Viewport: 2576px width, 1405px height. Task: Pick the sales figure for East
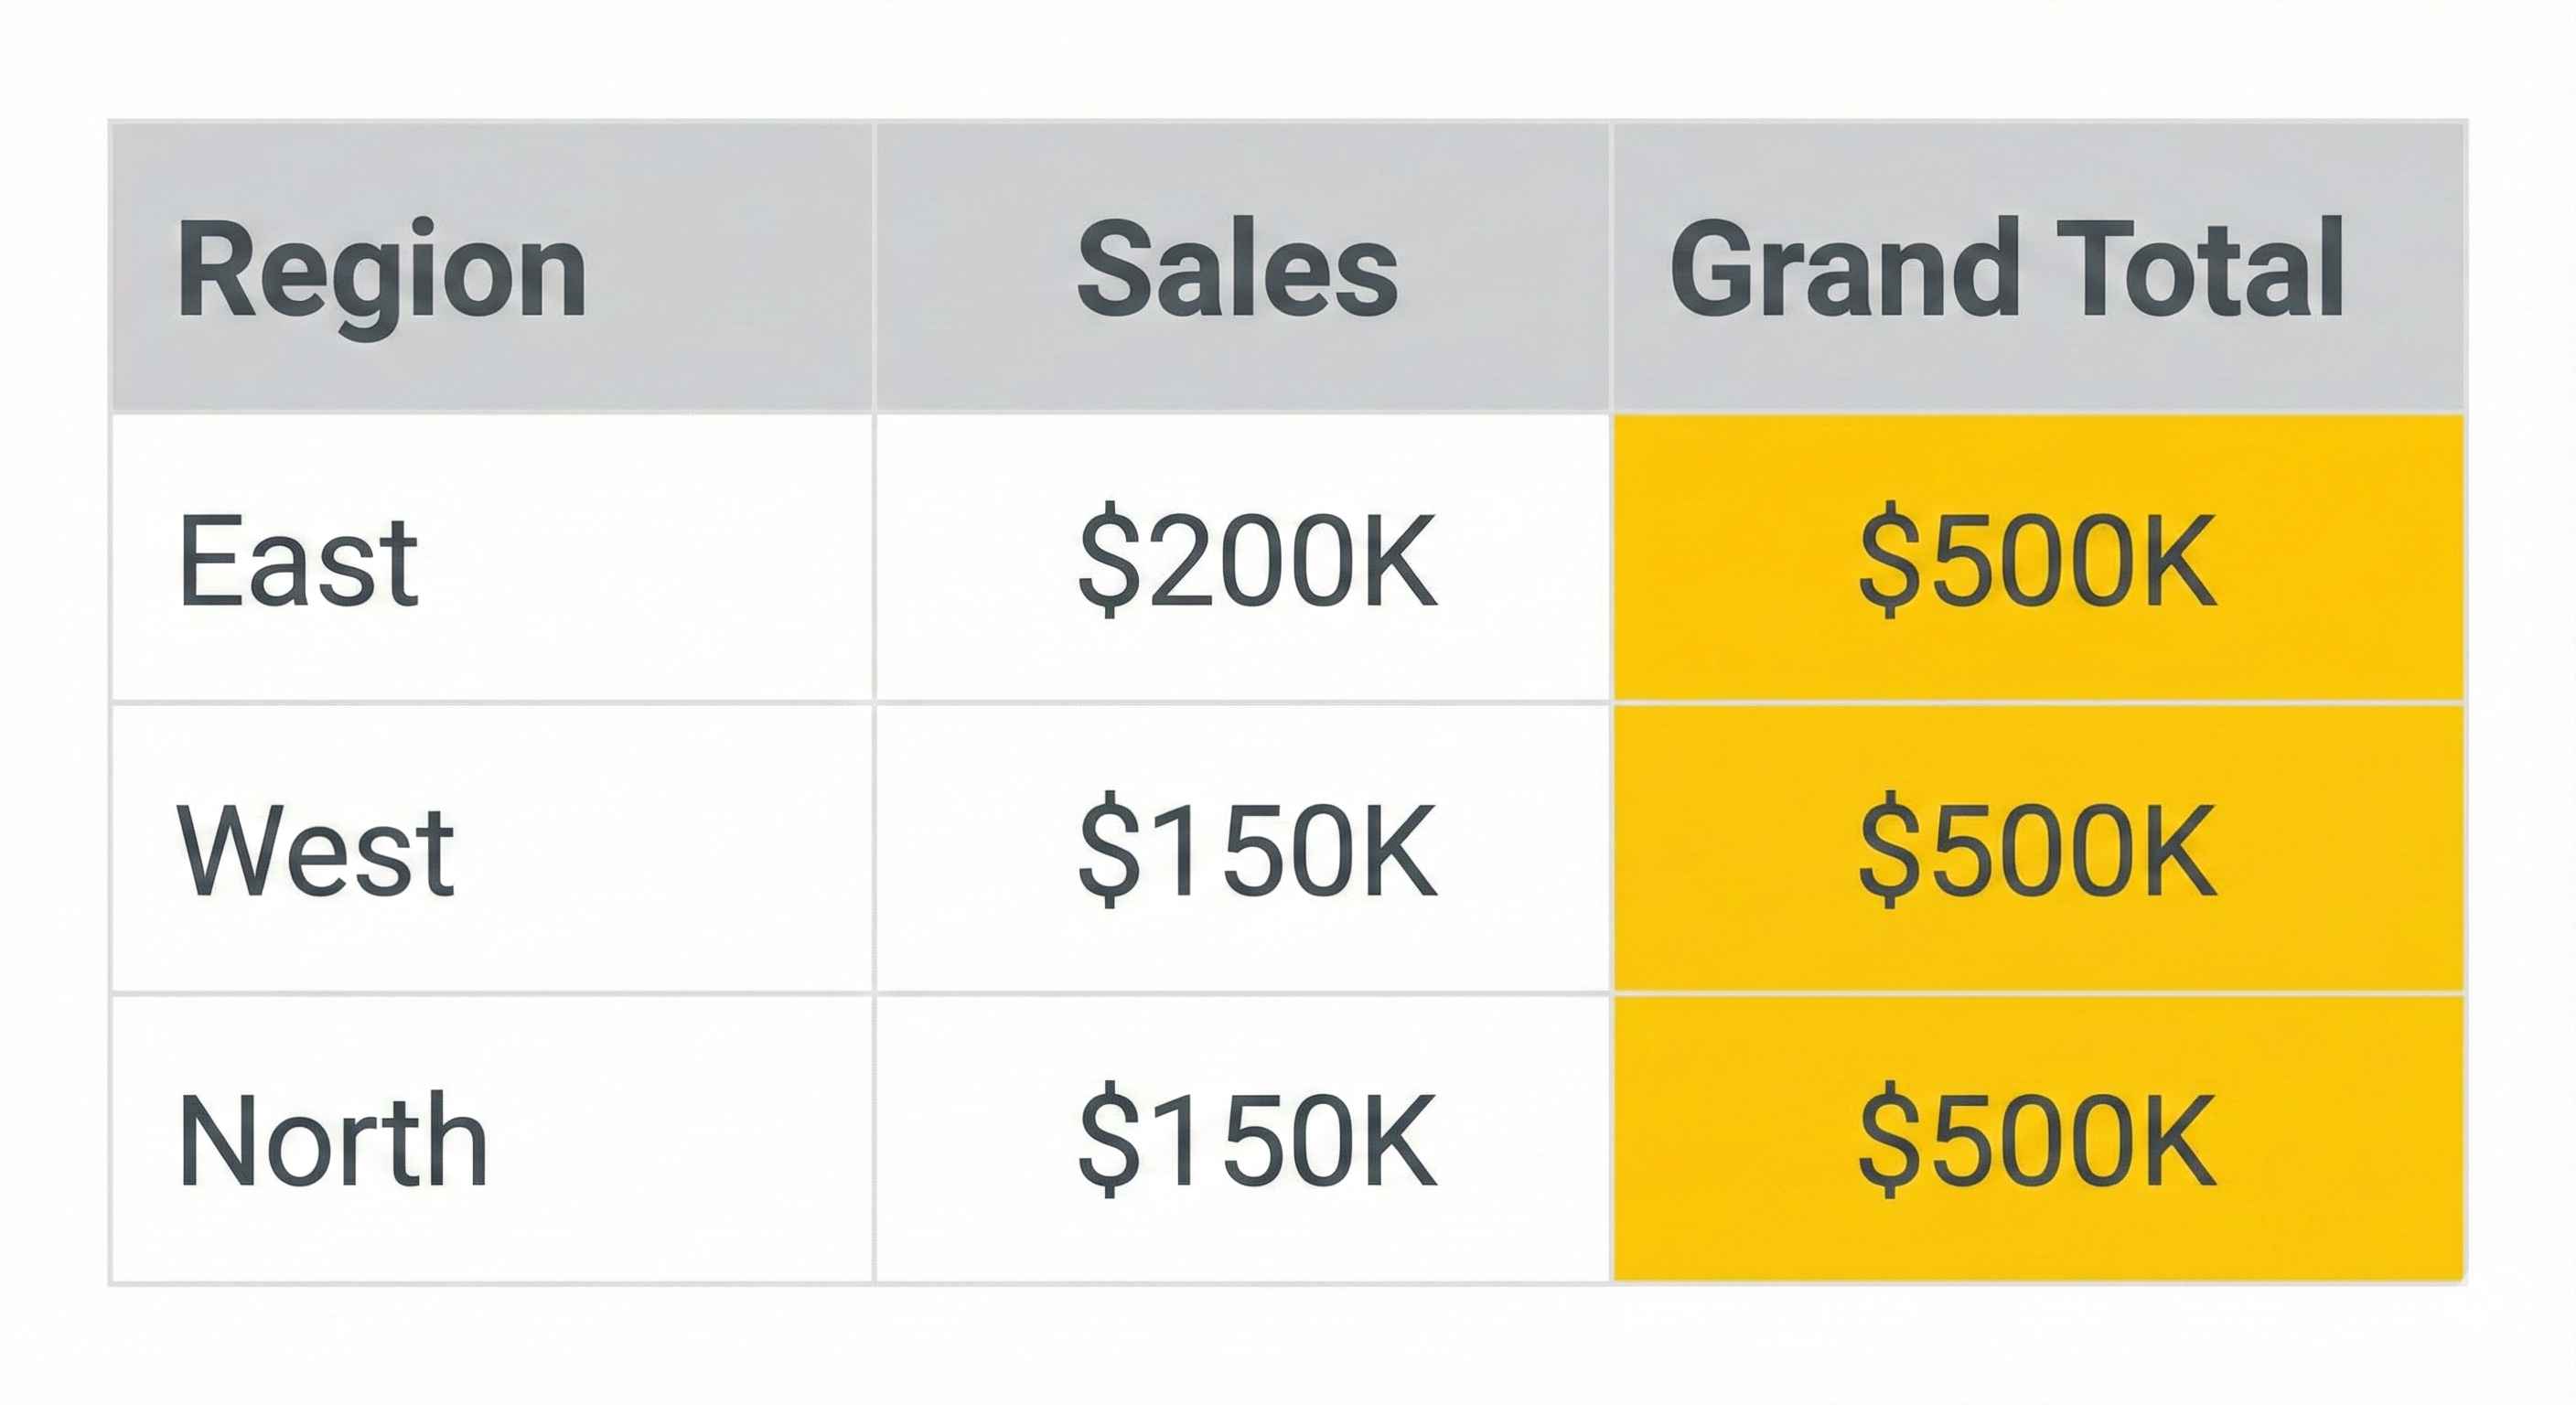coord(1257,559)
